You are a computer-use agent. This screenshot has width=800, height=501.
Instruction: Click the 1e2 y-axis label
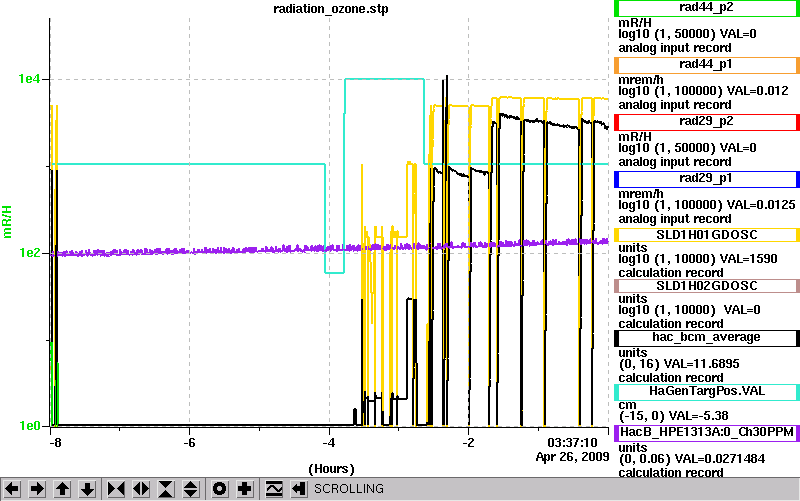[x=29, y=253]
